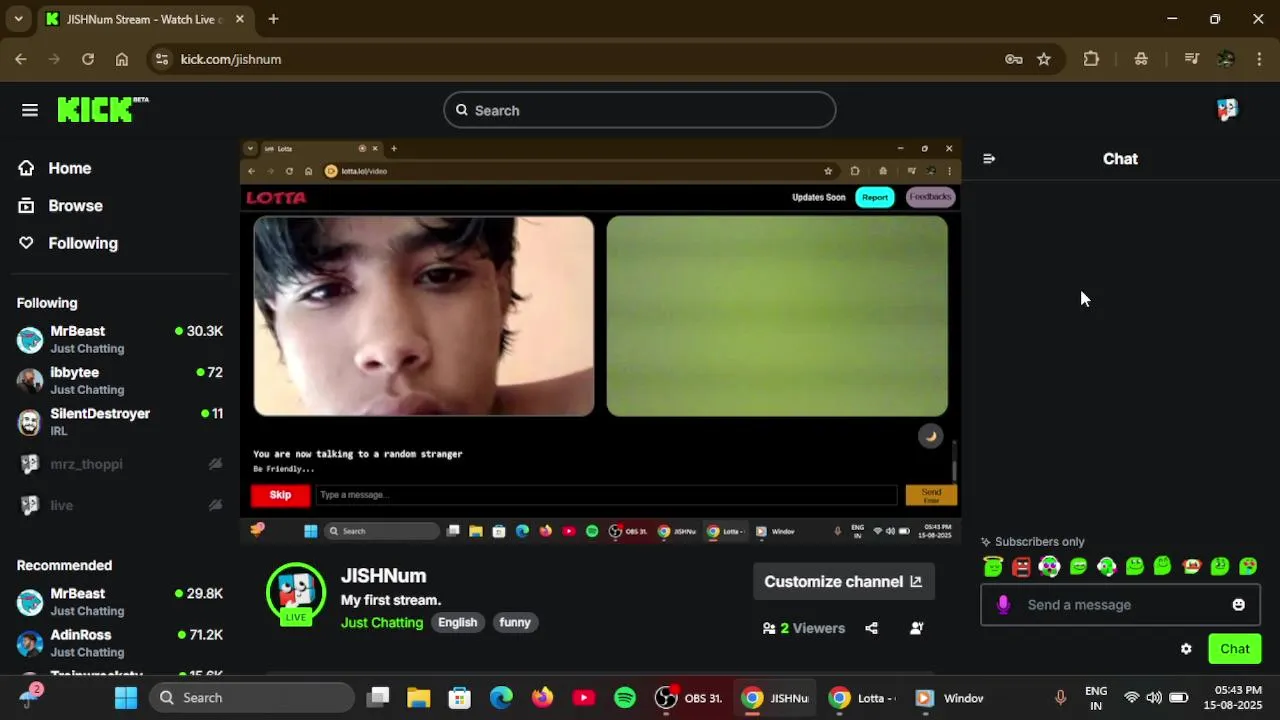Viewport: 1280px width, 720px height.
Task: Open the media controls icon
Action: coord(1191,59)
